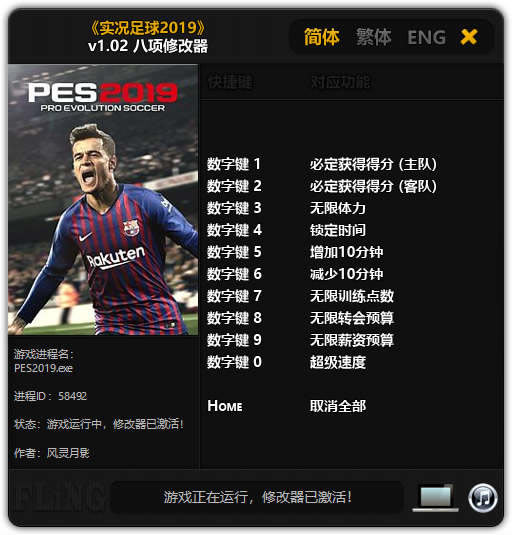Toggle 超级速度 option
This screenshot has height=535, width=512.
(338, 362)
